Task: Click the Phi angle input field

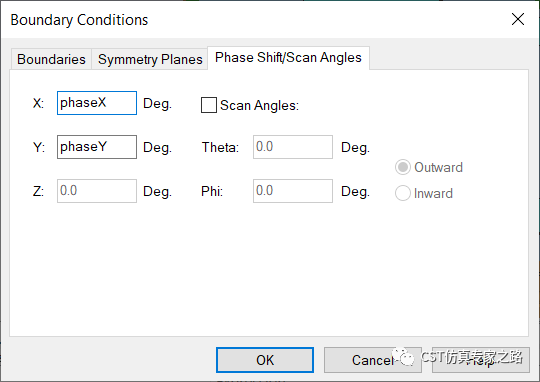Action: pyautogui.click(x=293, y=191)
